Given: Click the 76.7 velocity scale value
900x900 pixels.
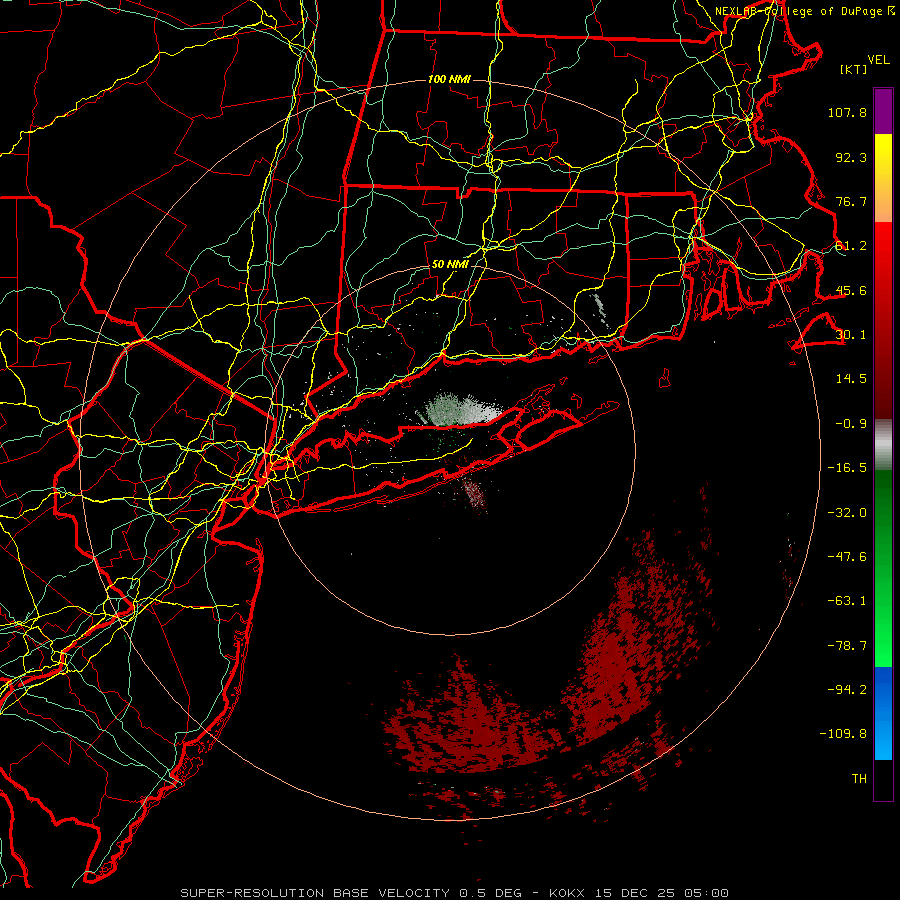Looking at the screenshot, I should [851, 201].
